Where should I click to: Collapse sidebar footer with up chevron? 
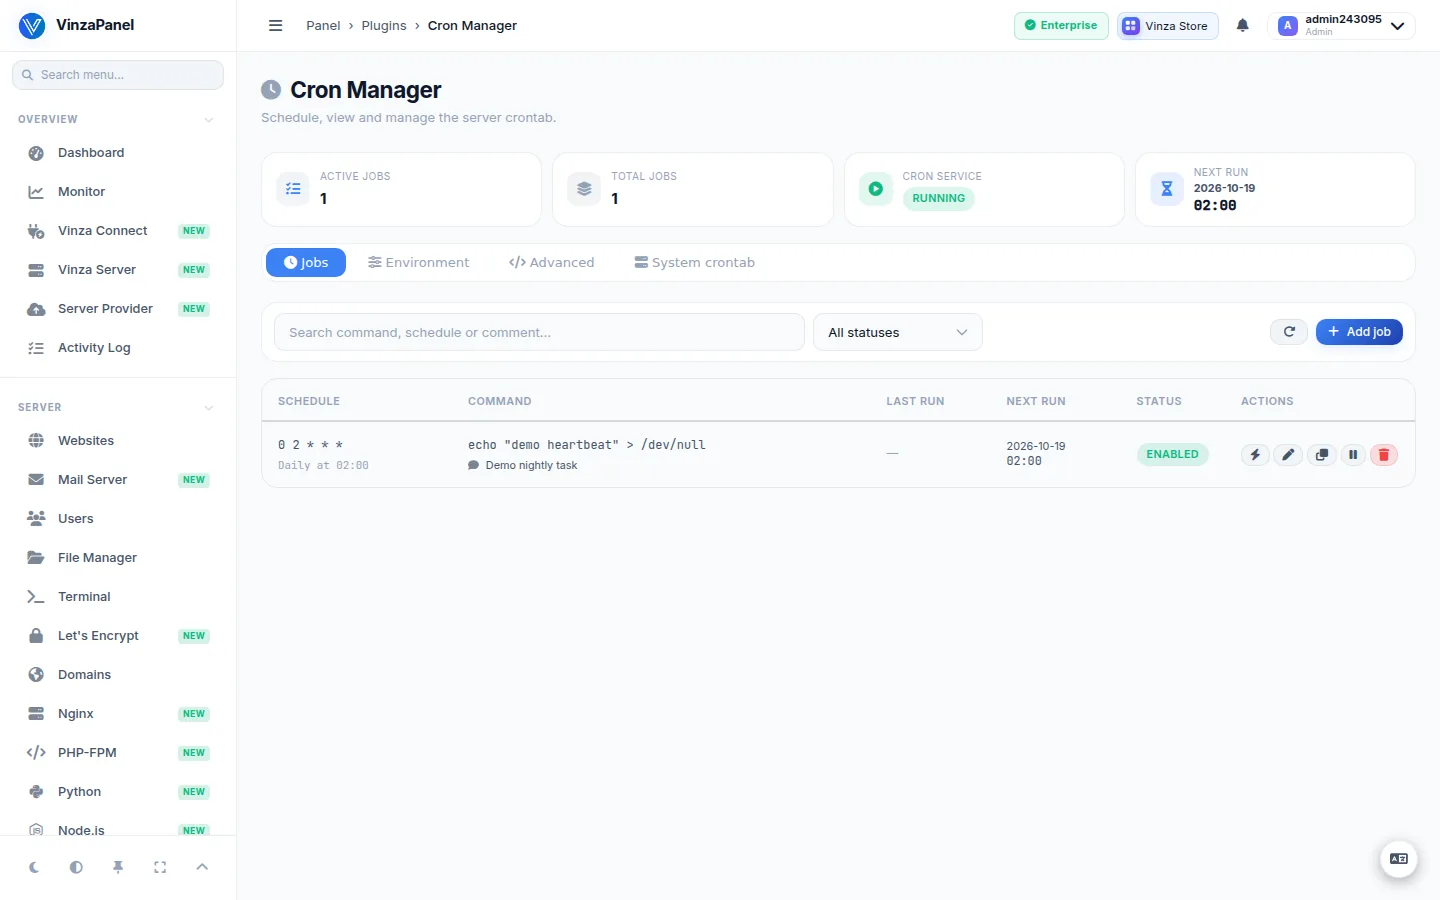[202, 868]
